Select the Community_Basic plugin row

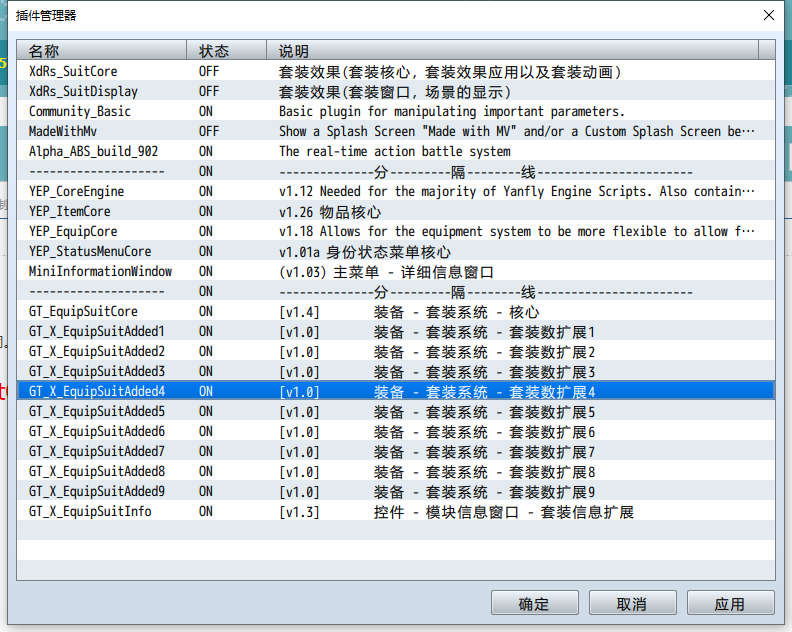[396, 111]
